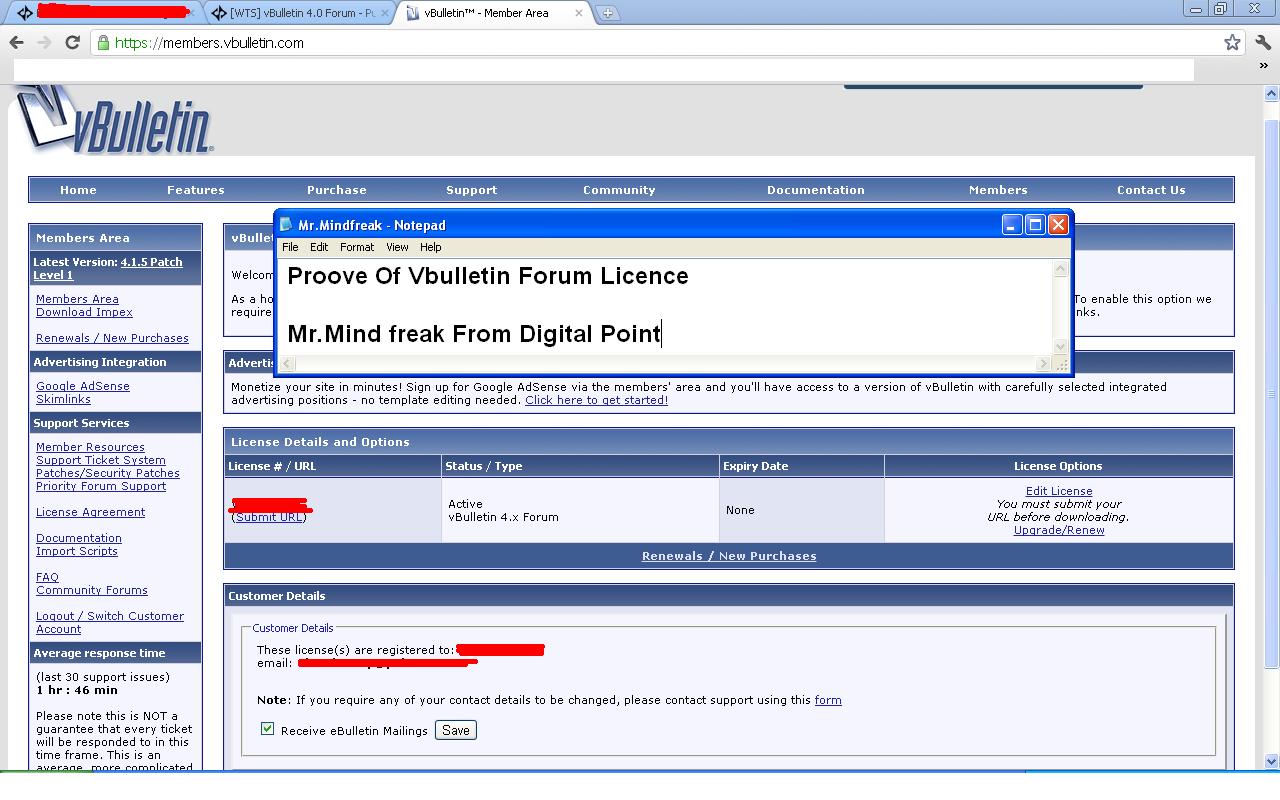
Task: Click Upgrade/Renew link
Action: click(x=1059, y=530)
